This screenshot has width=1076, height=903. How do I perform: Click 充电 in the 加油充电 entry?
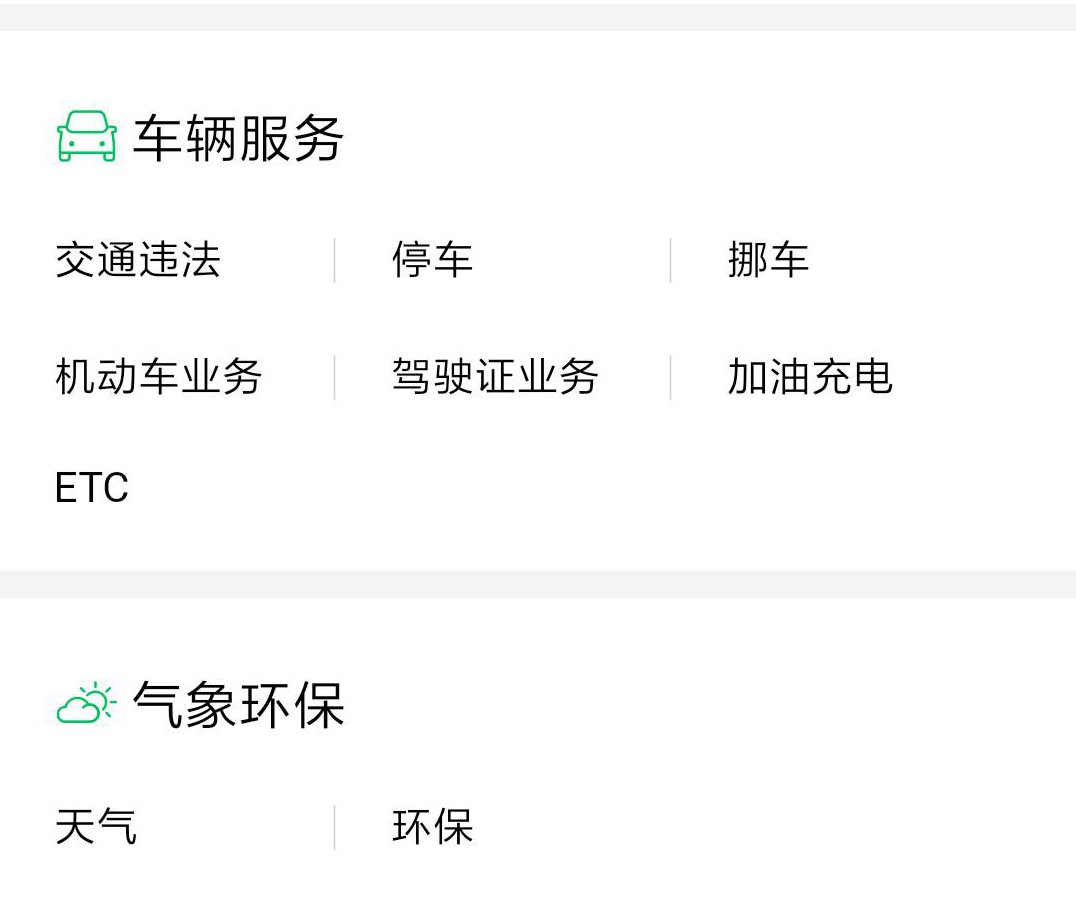[x=852, y=377]
